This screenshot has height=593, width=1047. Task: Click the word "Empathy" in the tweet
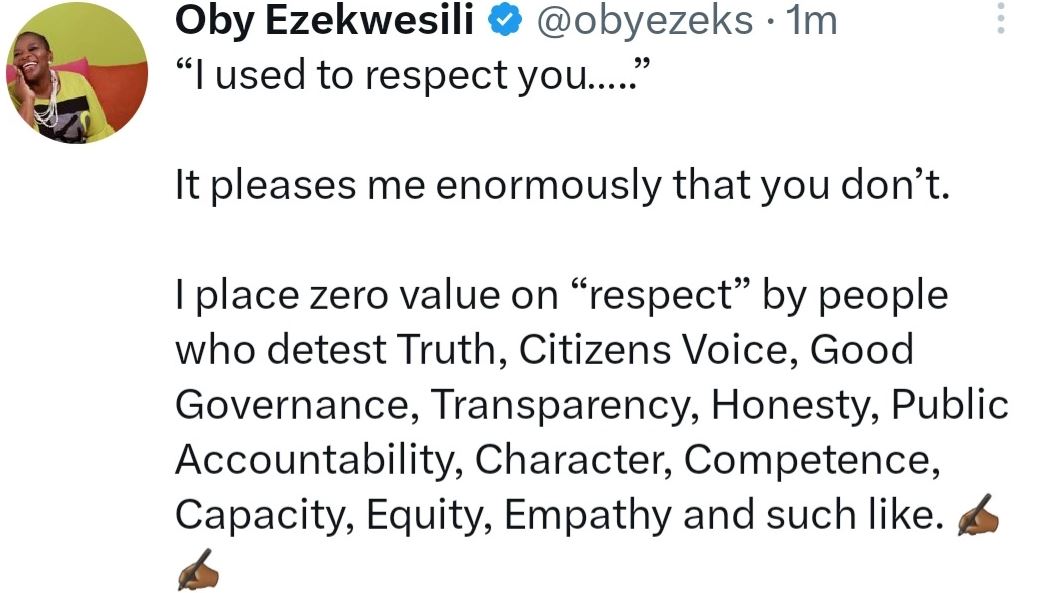pyautogui.click(x=587, y=515)
